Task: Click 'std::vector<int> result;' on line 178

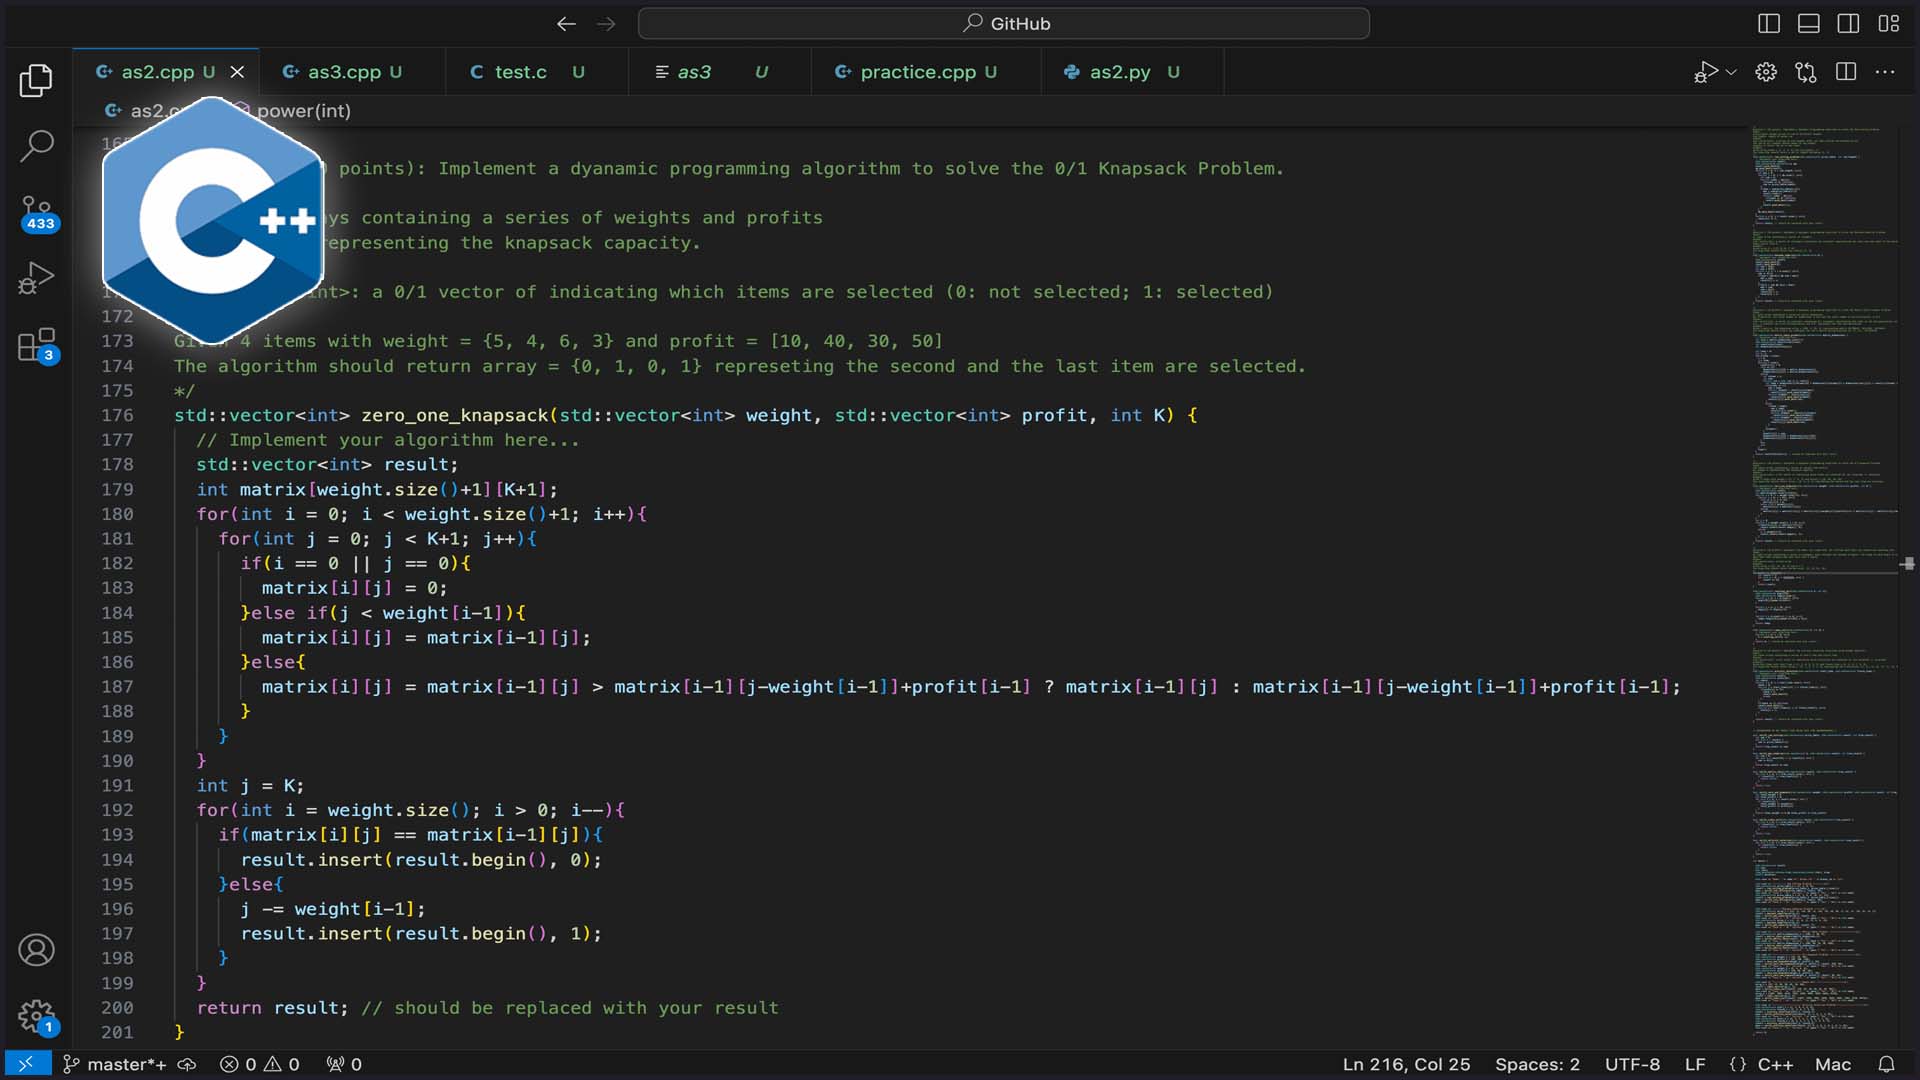Action: (327, 465)
